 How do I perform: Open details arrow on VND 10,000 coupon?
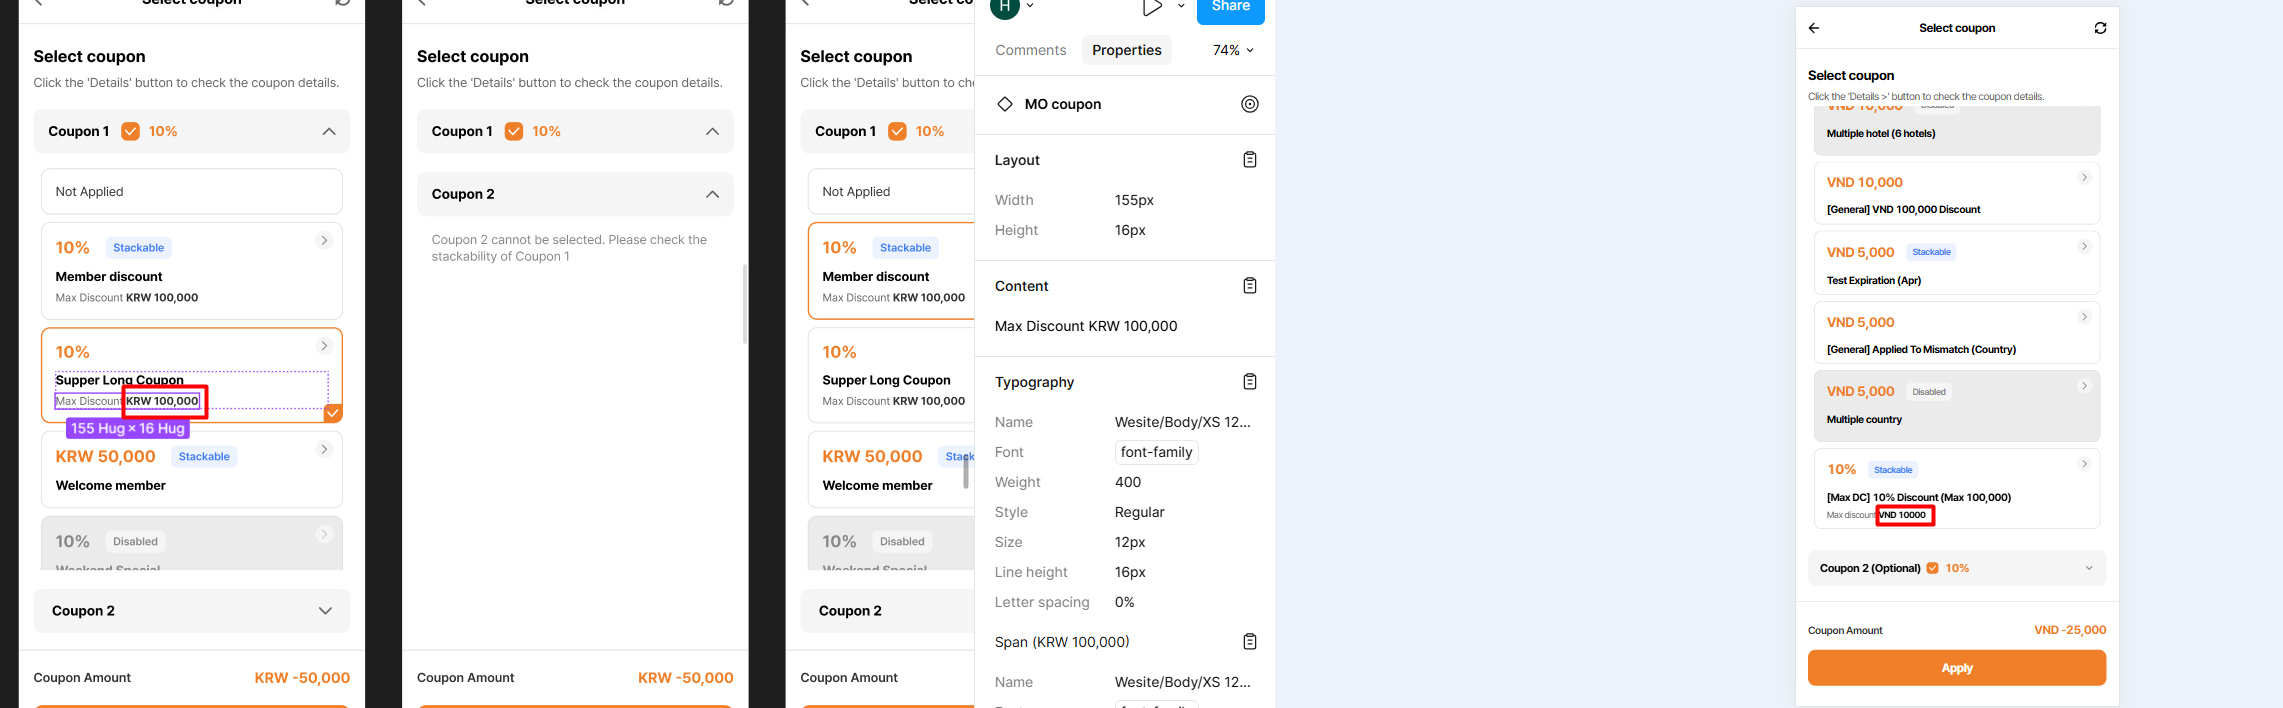coord(2084,178)
